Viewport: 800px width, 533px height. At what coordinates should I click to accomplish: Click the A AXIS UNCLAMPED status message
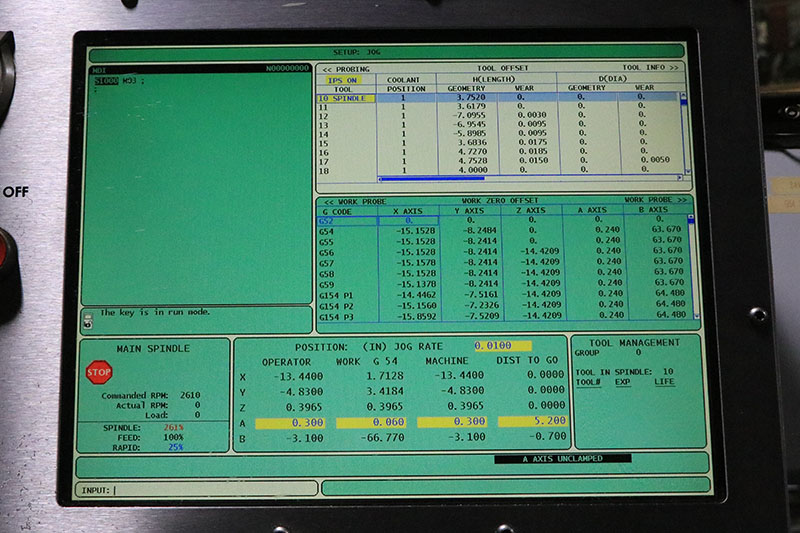coord(562,458)
